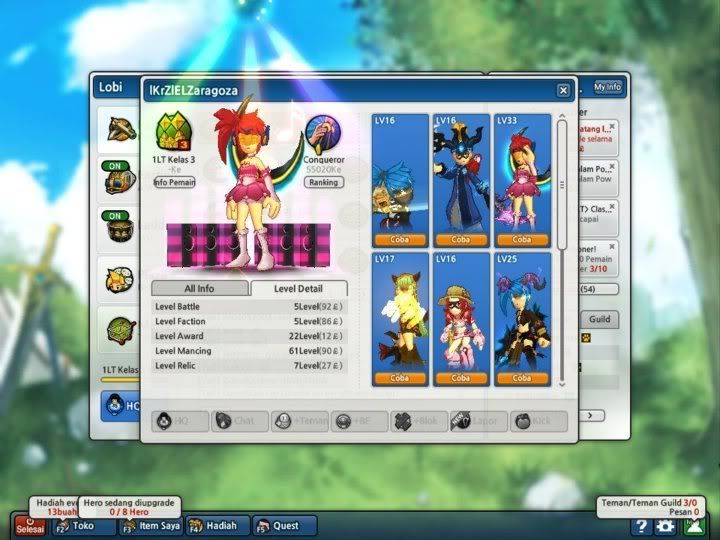Select the Level Battle row

pyautogui.click(x=248, y=306)
